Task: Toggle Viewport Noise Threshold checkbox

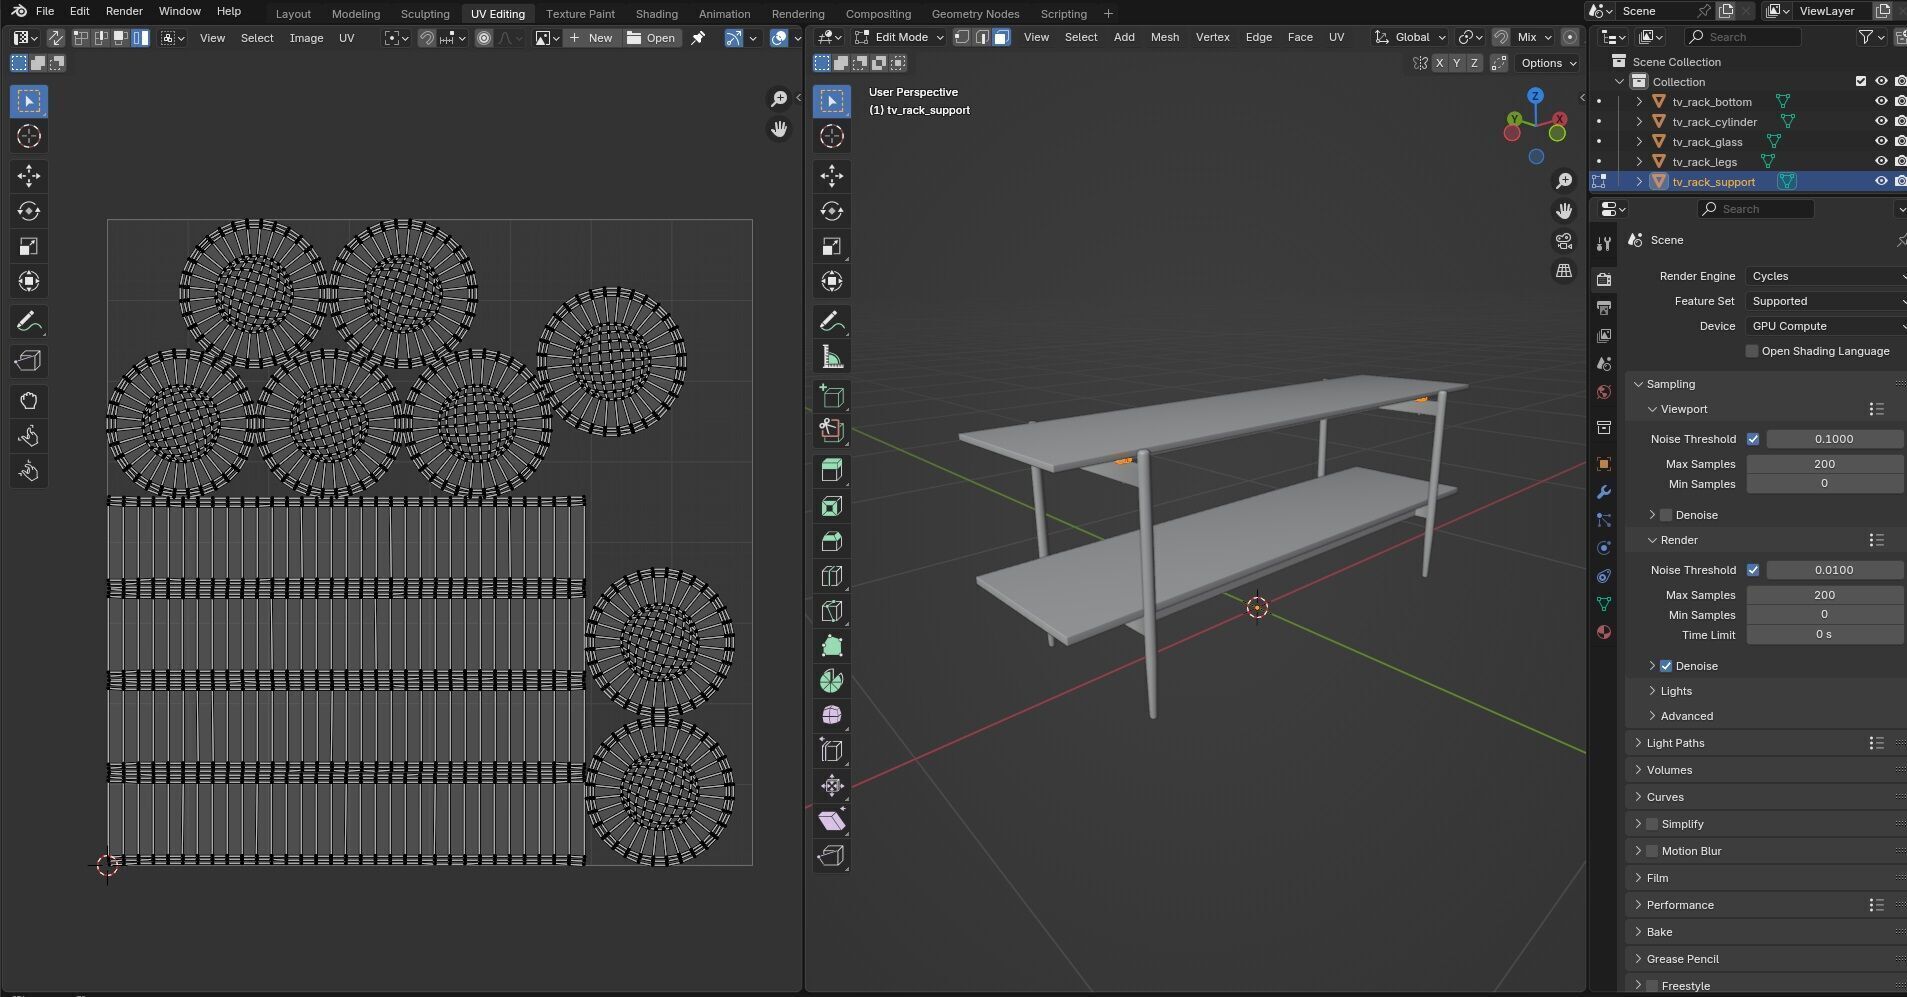Action: (x=1753, y=439)
